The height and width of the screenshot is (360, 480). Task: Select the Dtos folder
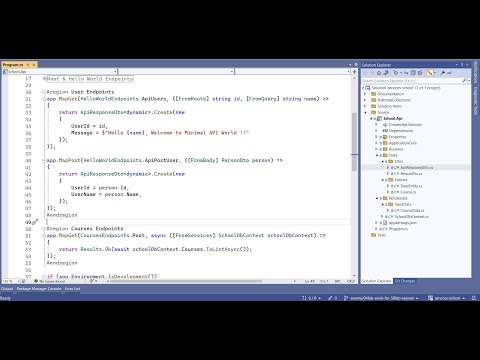[399, 161]
